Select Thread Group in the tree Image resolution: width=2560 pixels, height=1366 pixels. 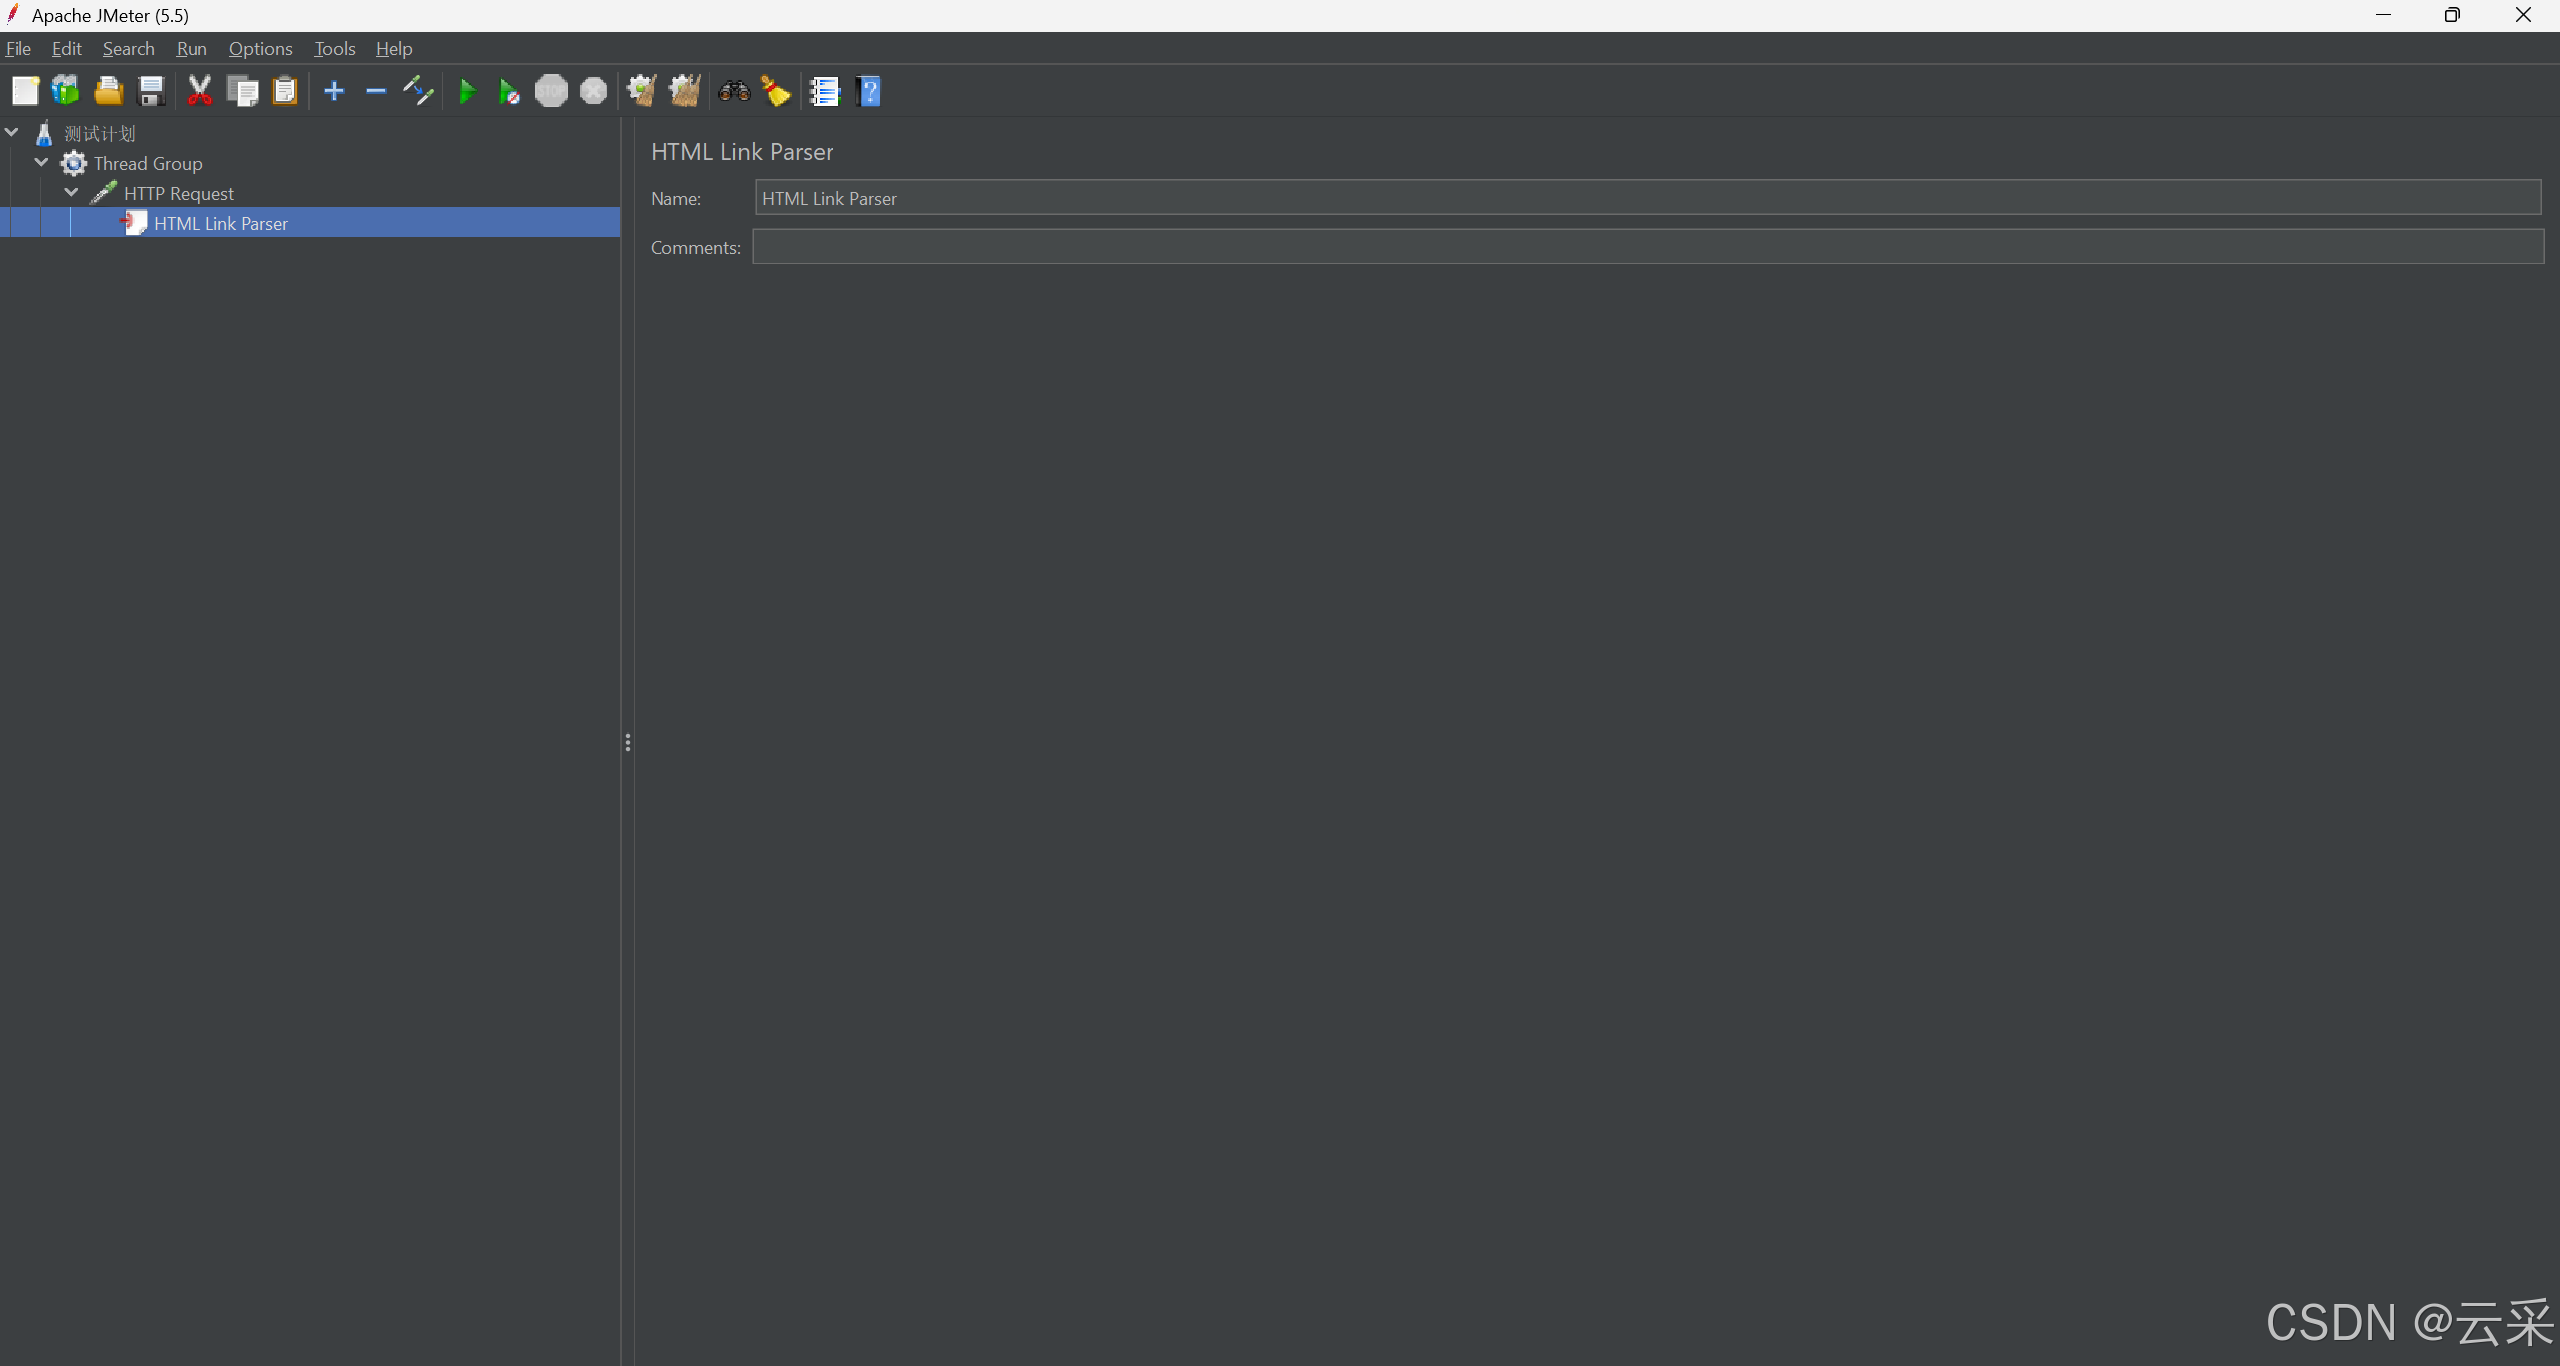coord(148,163)
